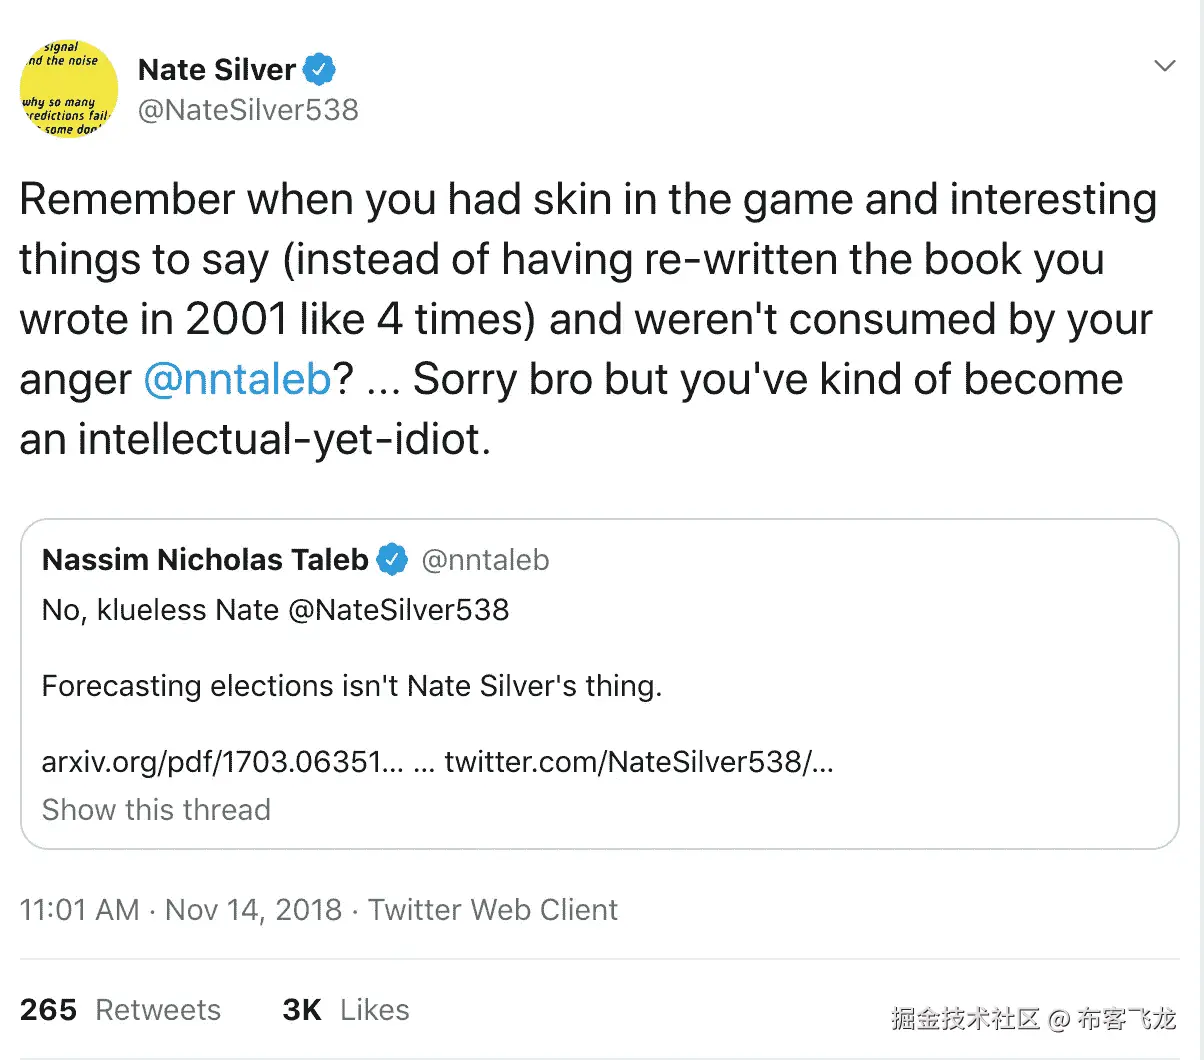Click the blue @nntaleb mention in tweet
The width and height of the screenshot is (1204, 1060).
click(x=237, y=380)
